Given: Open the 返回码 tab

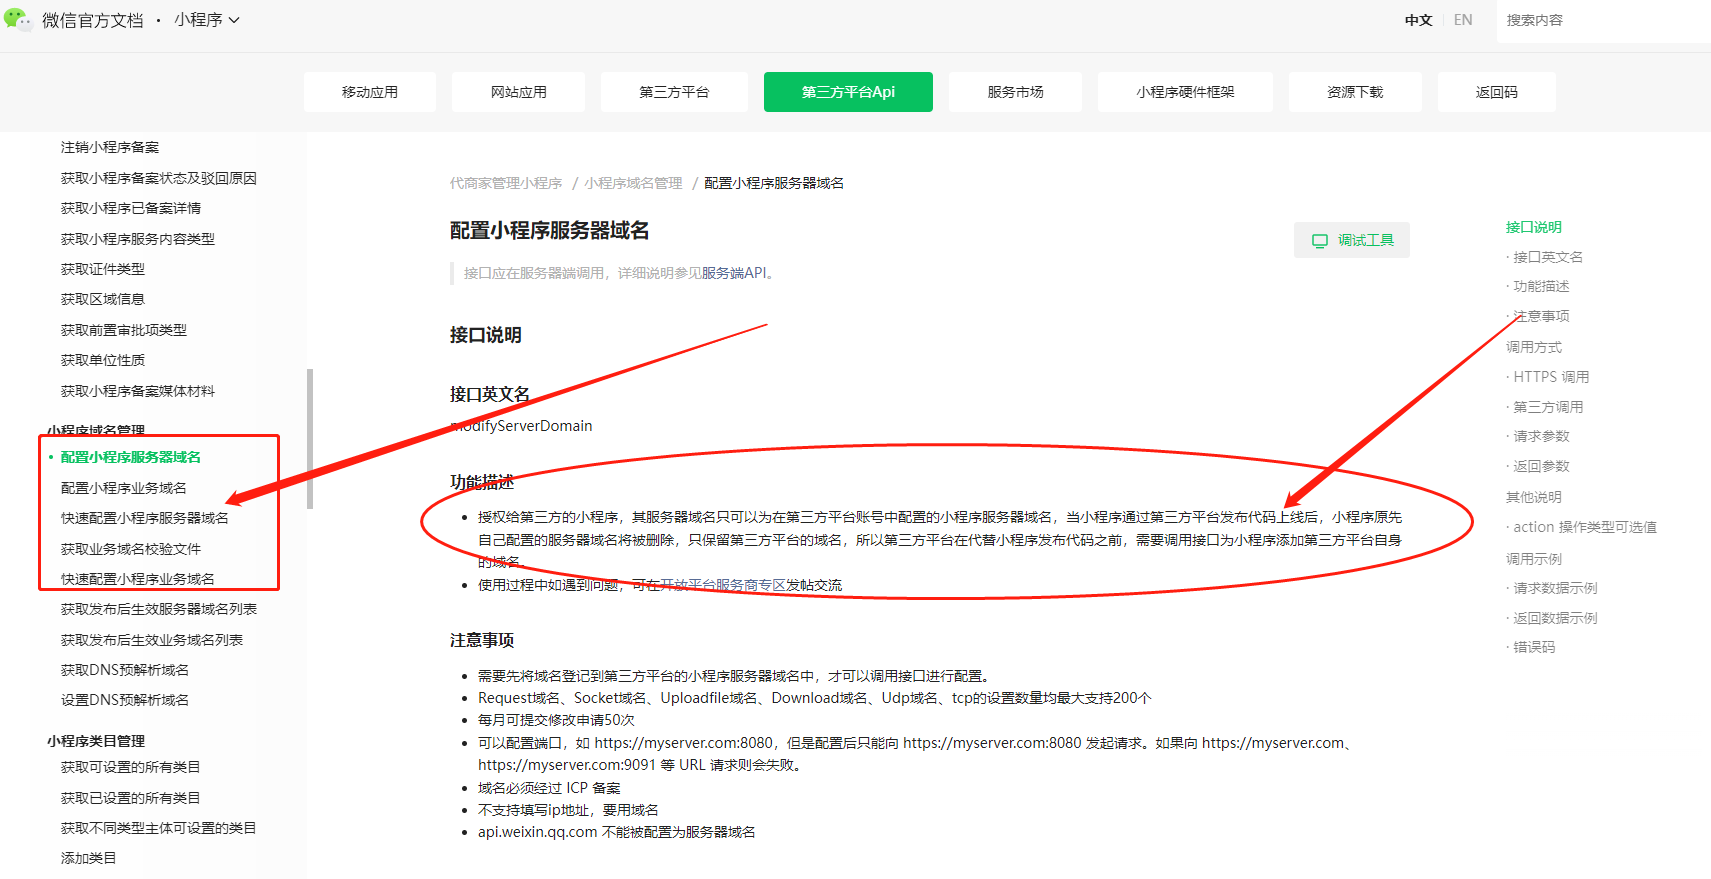Looking at the screenshot, I should 1497,92.
